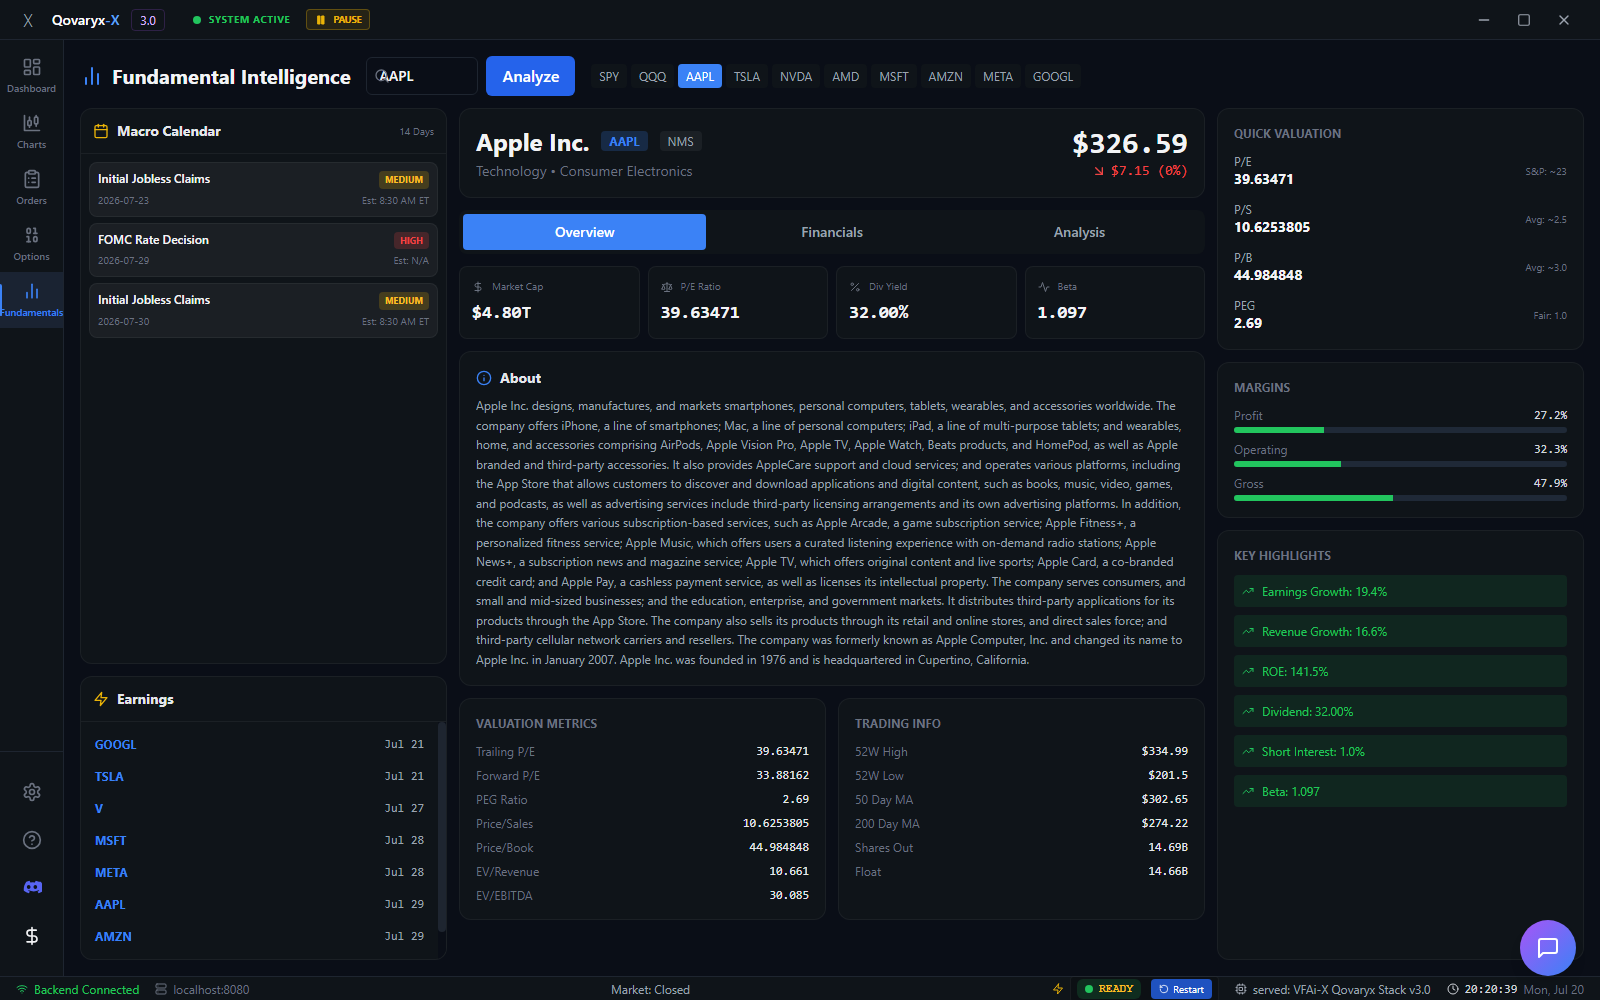Screen dimensions: 1600x1000
Task: Select the NVDA ticker chip
Action: [796, 77]
